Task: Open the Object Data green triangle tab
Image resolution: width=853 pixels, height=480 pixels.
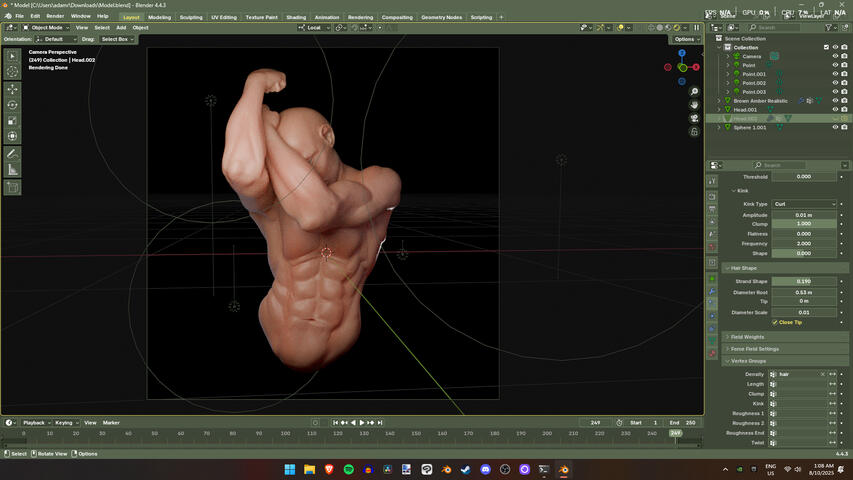Action: [x=712, y=341]
